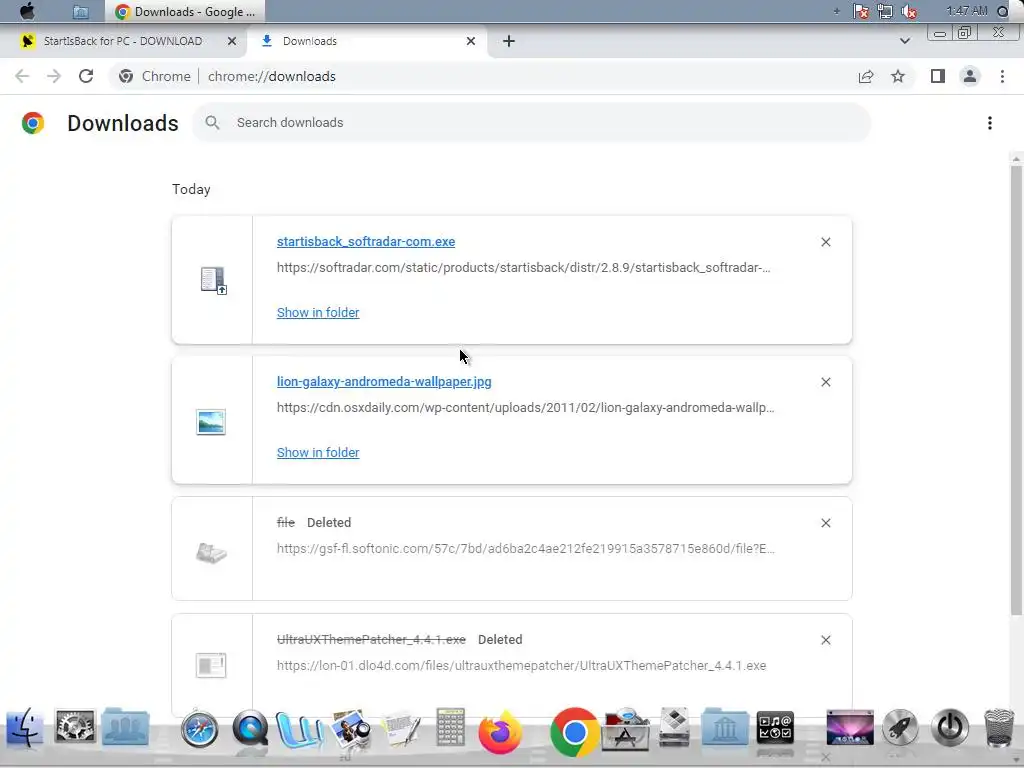Bookmark this page with the star
Screen dimensions: 1024x768
[x=898, y=76]
